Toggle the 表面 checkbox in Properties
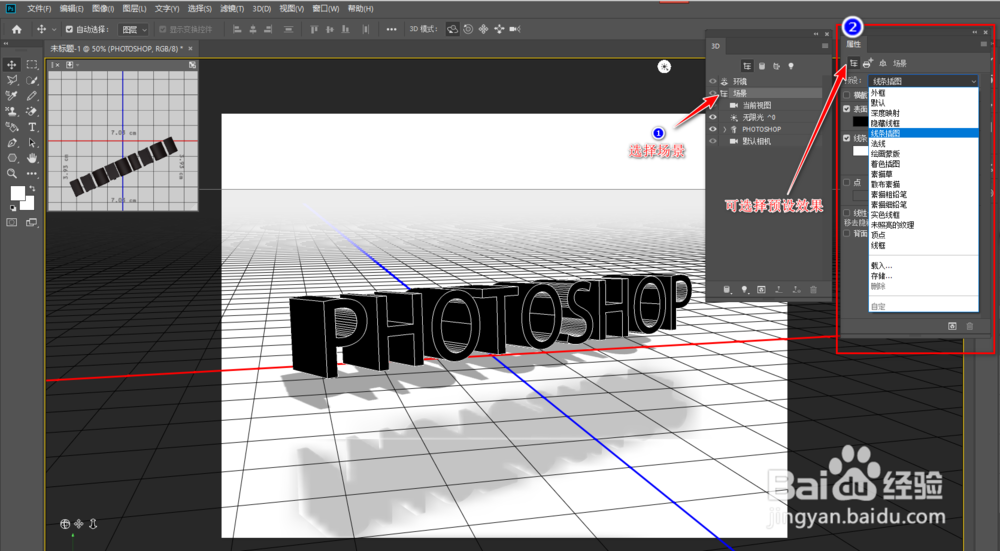Viewport: 1000px width, 551px height. pyautogui.click(x=847, y=108)
